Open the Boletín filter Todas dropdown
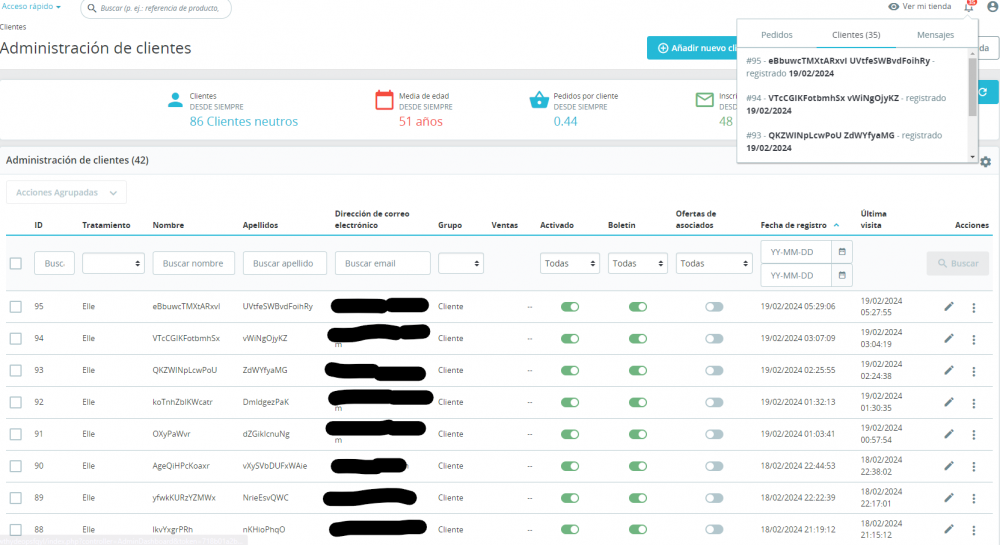 click(x=638, y=263)
